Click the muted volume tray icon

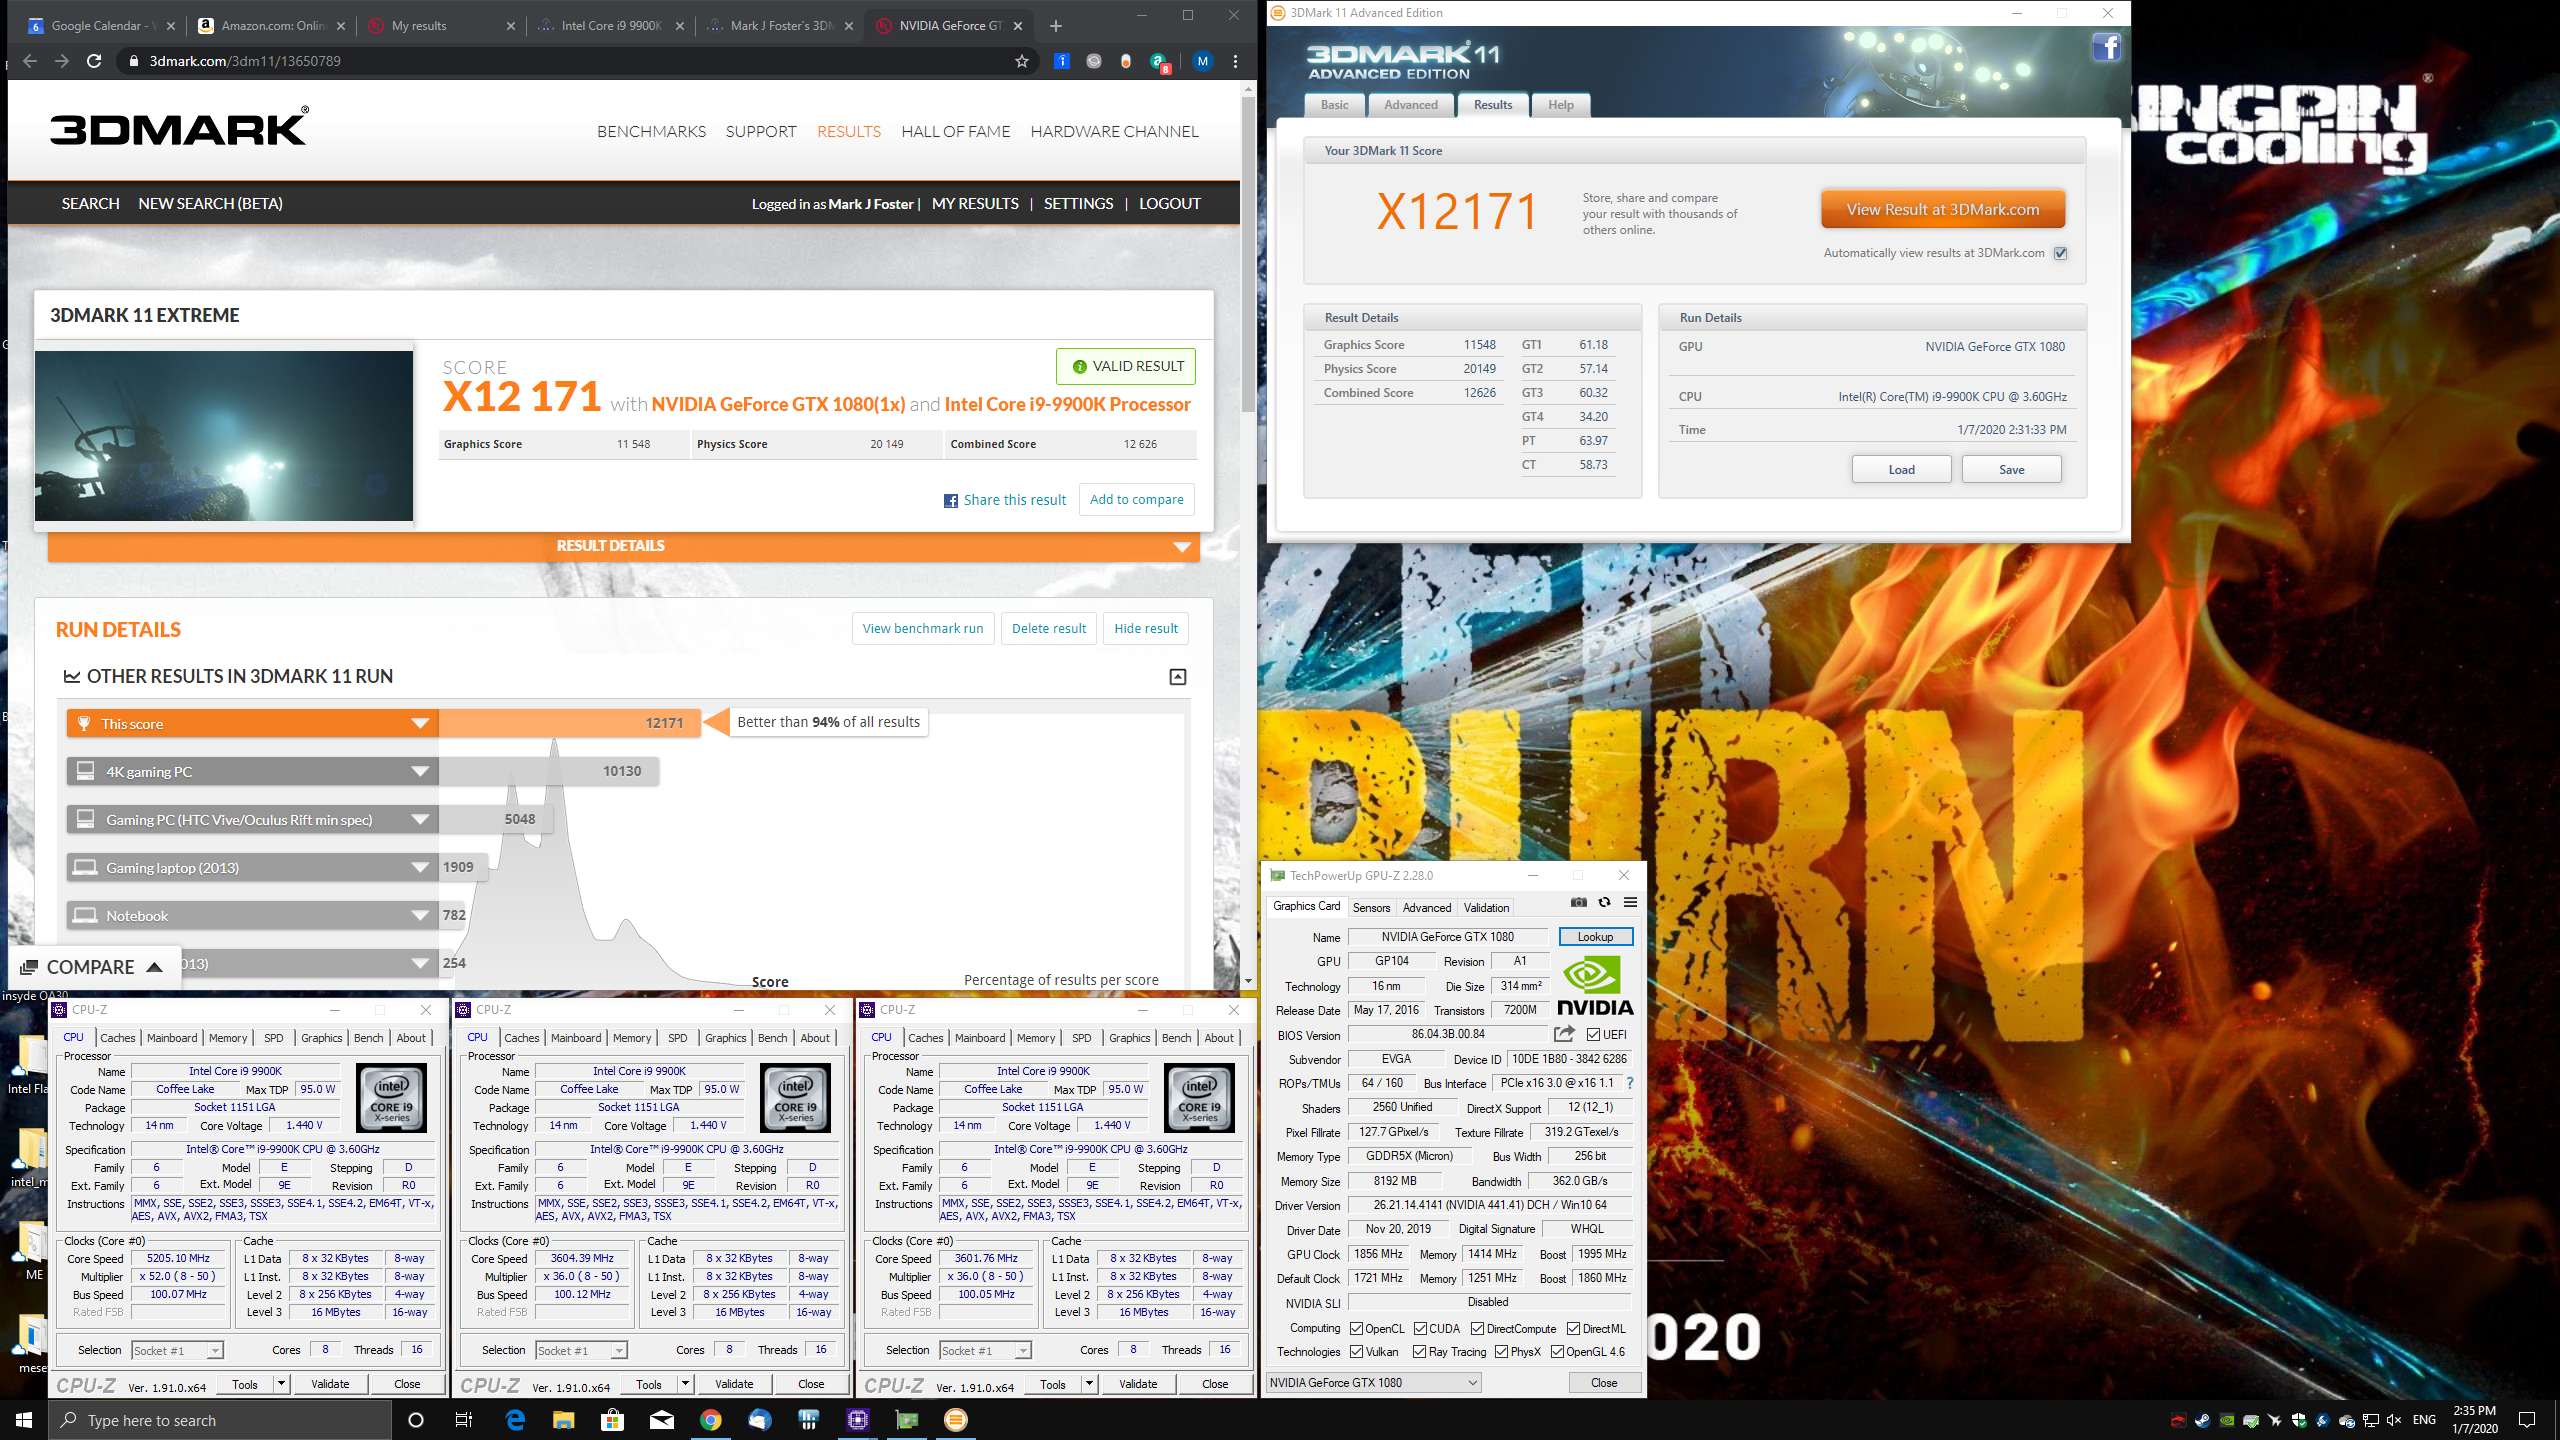tap(2394, 1420)
